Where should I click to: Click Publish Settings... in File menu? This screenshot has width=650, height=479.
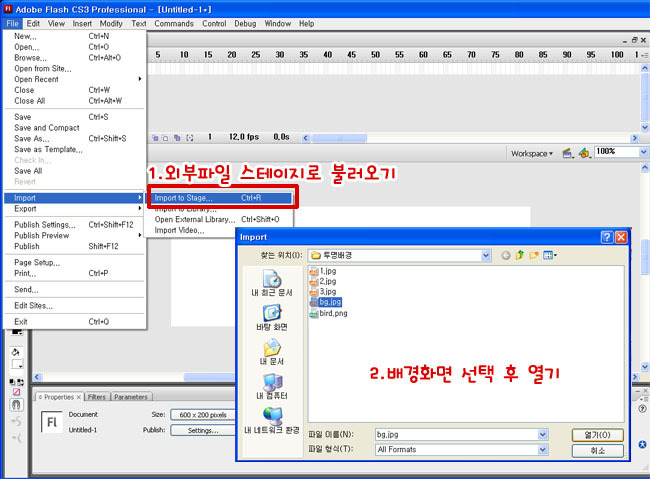click(74, 225)
